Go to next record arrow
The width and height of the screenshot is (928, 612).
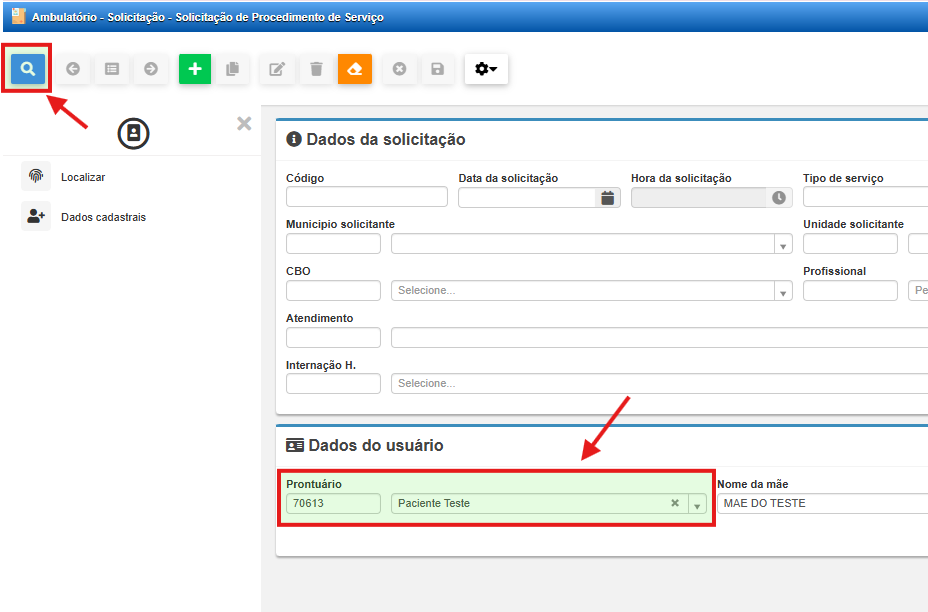[x=151, y=69]
